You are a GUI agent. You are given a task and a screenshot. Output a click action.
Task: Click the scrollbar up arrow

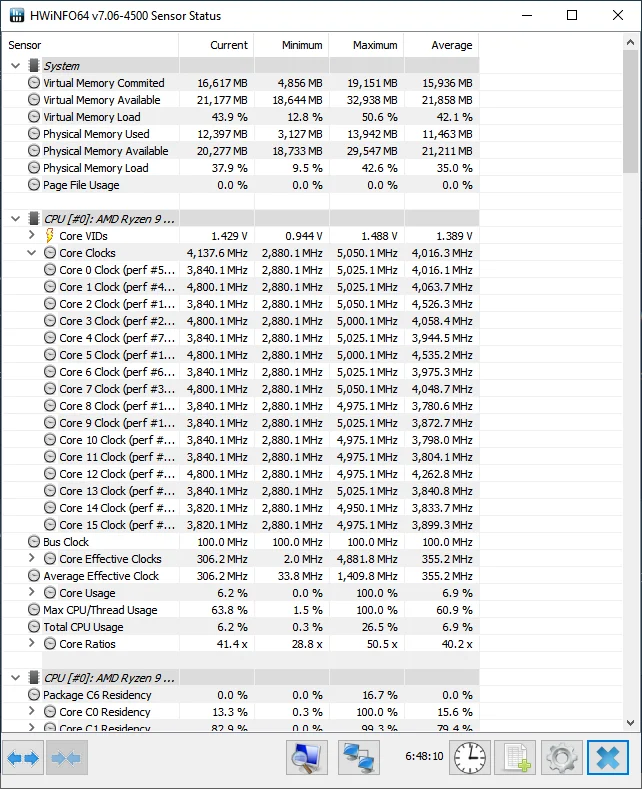point(630,42)
